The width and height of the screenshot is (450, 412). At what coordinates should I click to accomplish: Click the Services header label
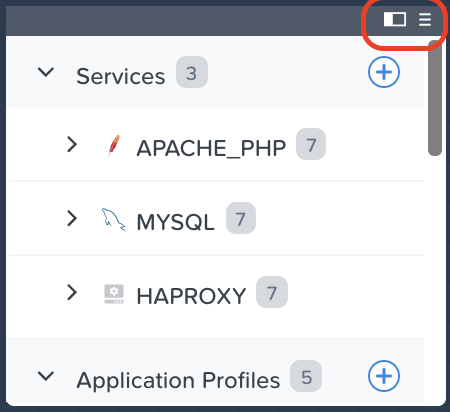[x=121, y=76]
